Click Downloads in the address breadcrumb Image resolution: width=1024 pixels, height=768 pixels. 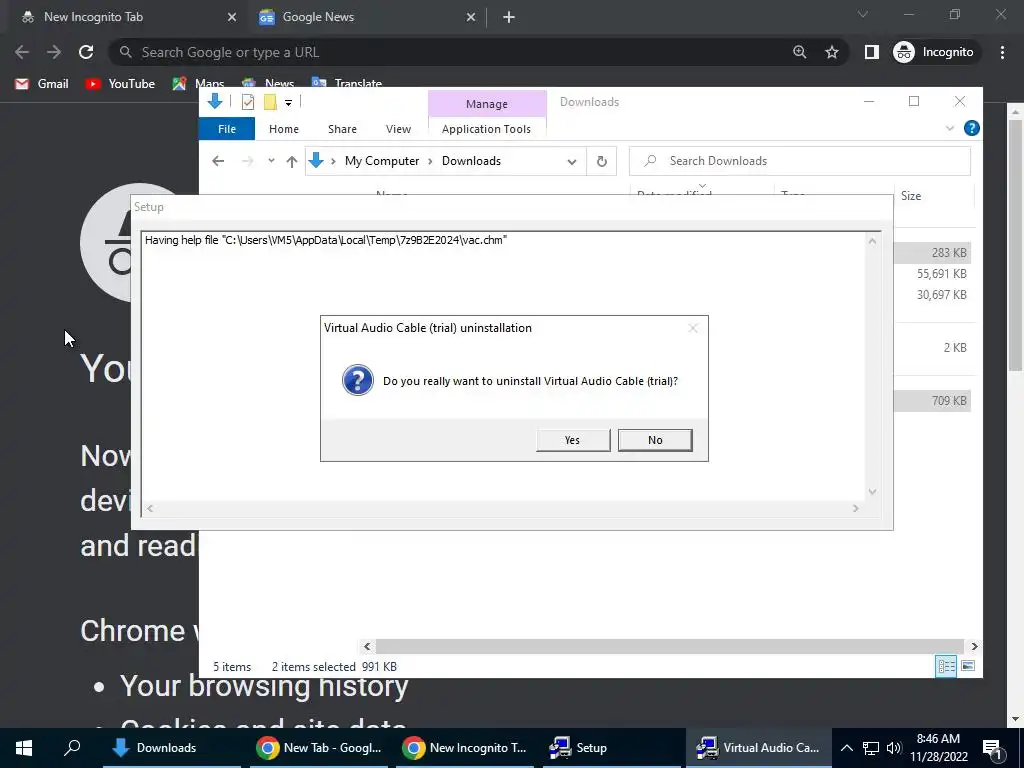(472, 161)
